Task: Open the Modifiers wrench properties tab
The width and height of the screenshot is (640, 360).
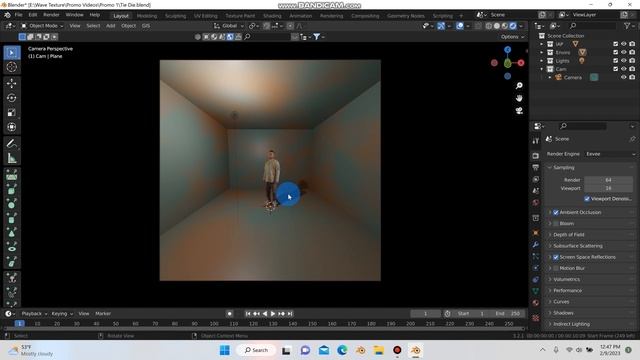Action: [x=536, y=244]
